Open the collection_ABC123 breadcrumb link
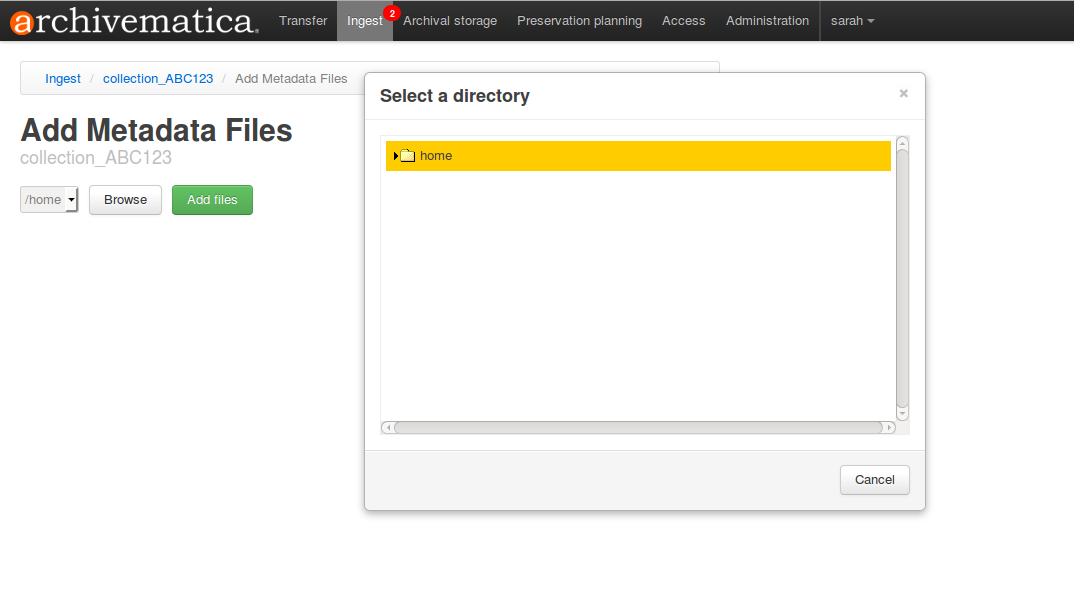The height and width of the screenshot is (593, 1074). pyautogui.click(x=158, y=79)
